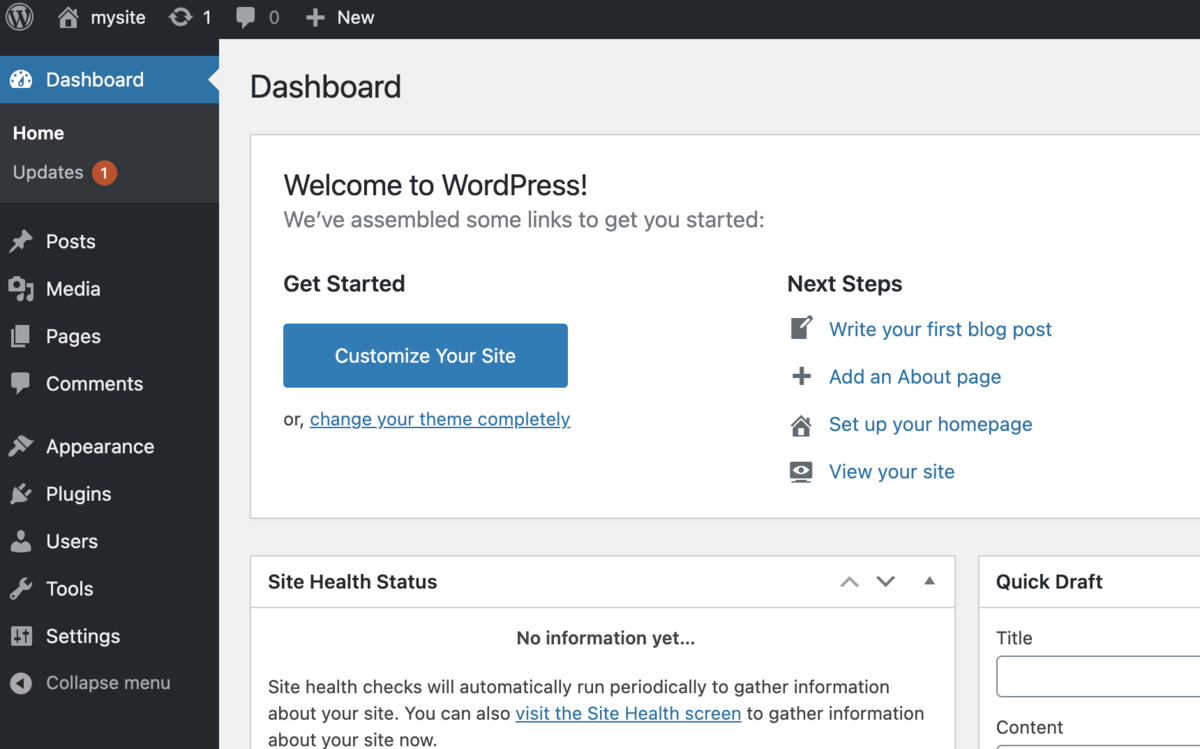Screen dimensions: 1200x749
Task: Open the Tools wrench icon
Action: tap(21, 589)
